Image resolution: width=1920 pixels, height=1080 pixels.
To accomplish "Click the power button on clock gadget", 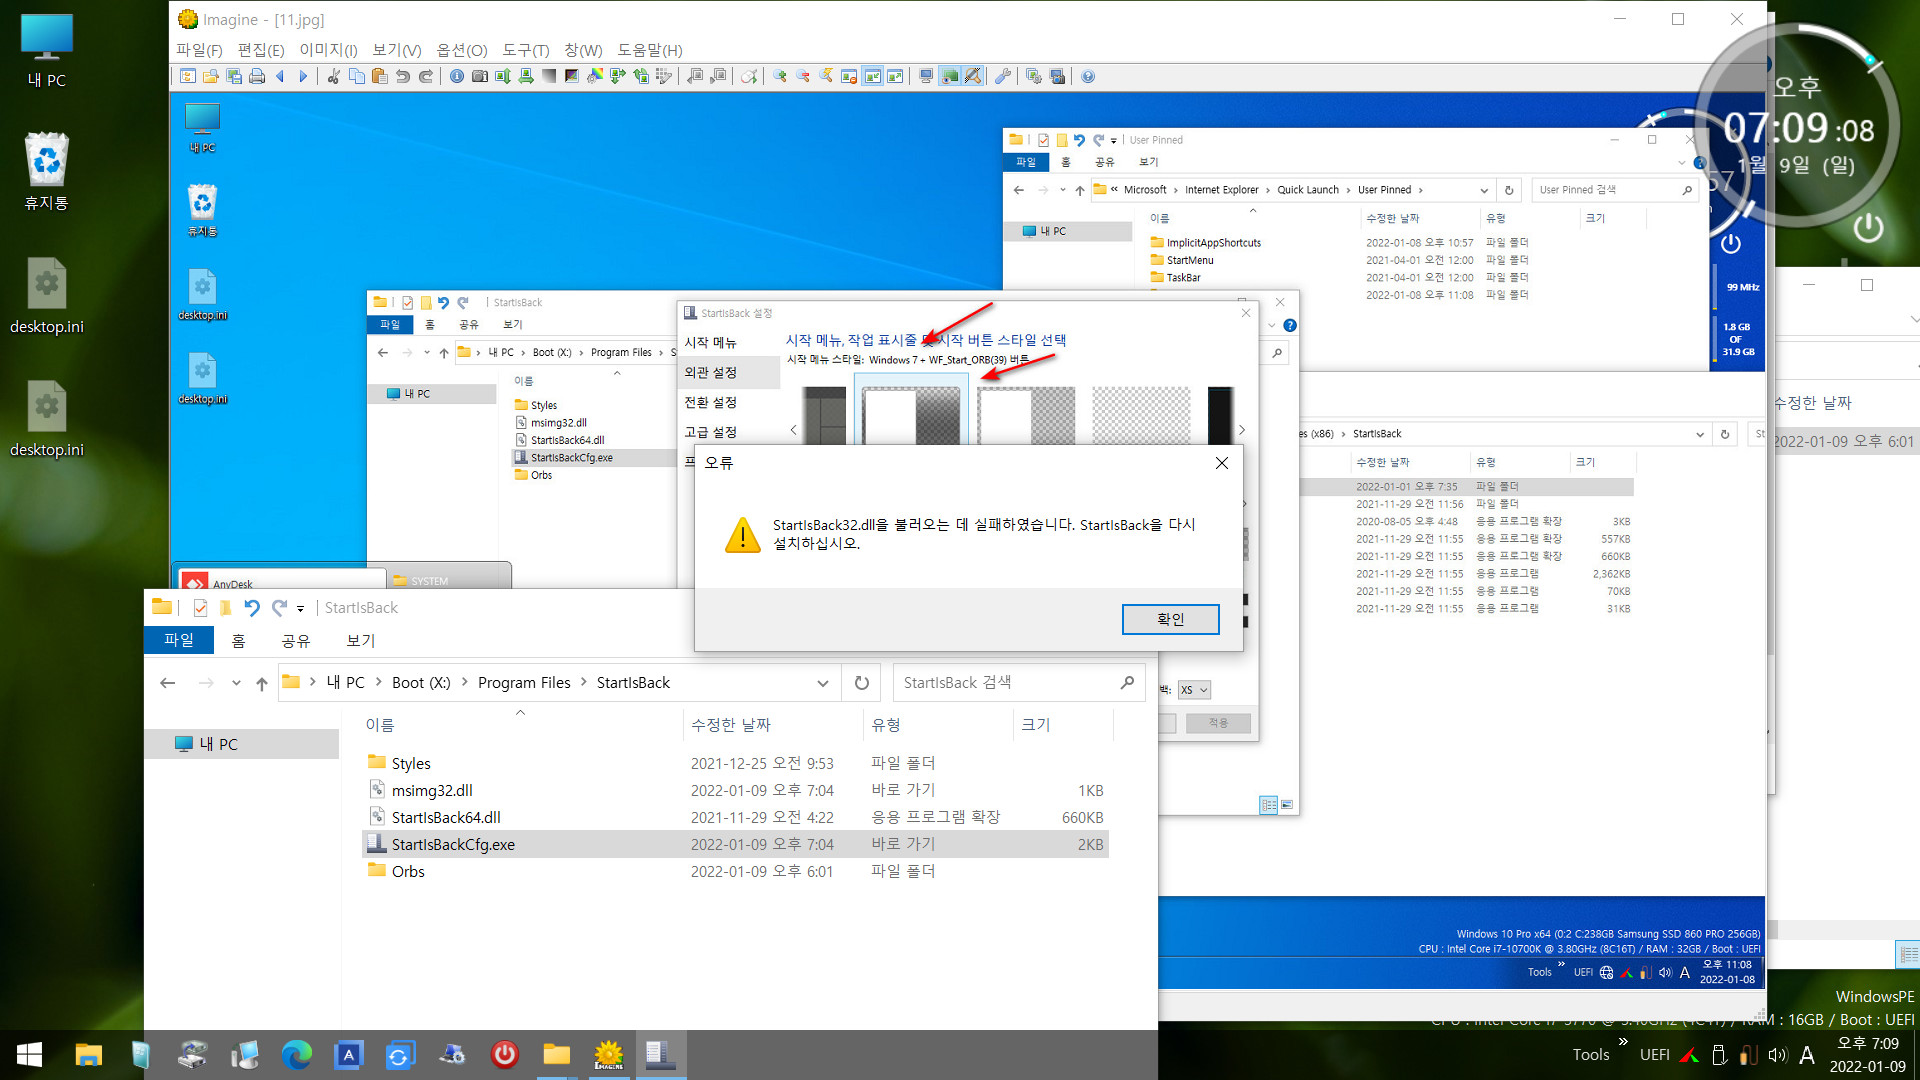I will [1868, 228].
